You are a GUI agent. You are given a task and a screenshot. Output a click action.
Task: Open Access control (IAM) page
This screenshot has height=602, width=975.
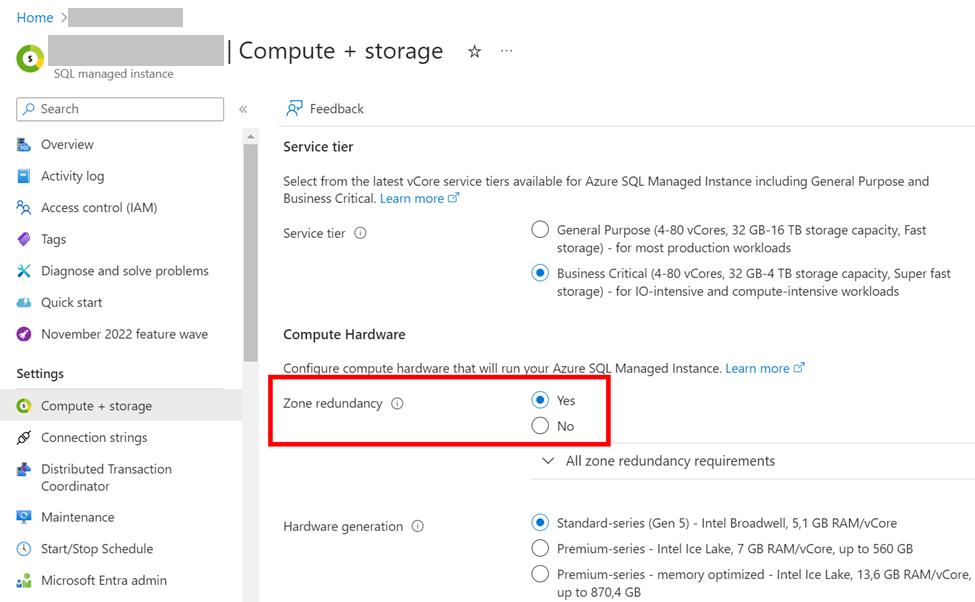[x=98, y=208]
